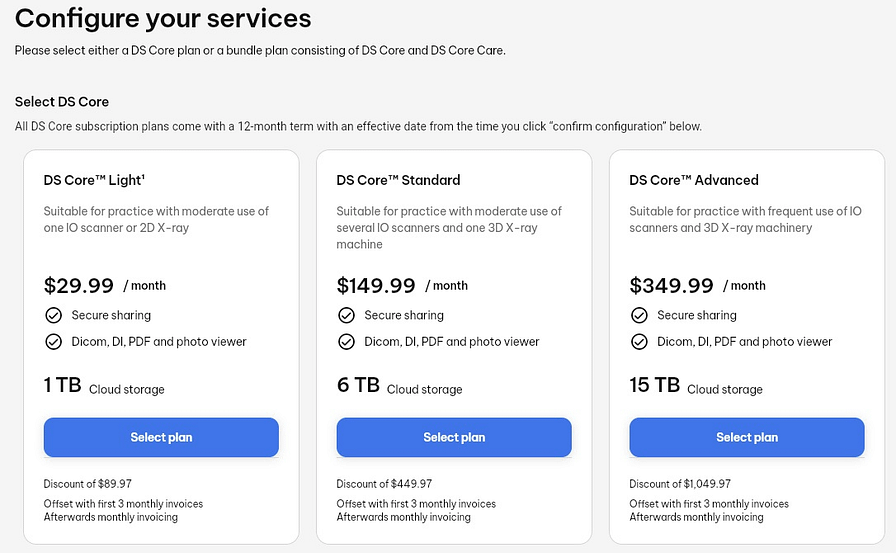Screen dimensions: 896x553
Task: Click the 15 TB cloud storage label
Action: click(x=696, y=386)
